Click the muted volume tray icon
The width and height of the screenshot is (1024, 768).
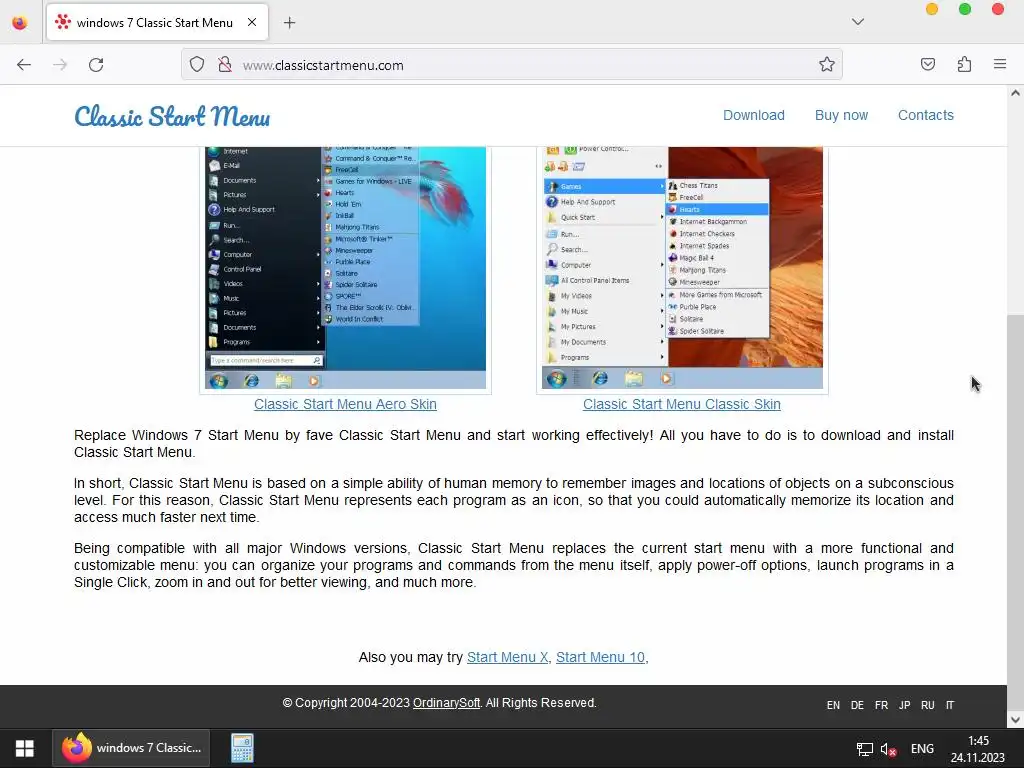pyautogui.click(x=888, y=750)
